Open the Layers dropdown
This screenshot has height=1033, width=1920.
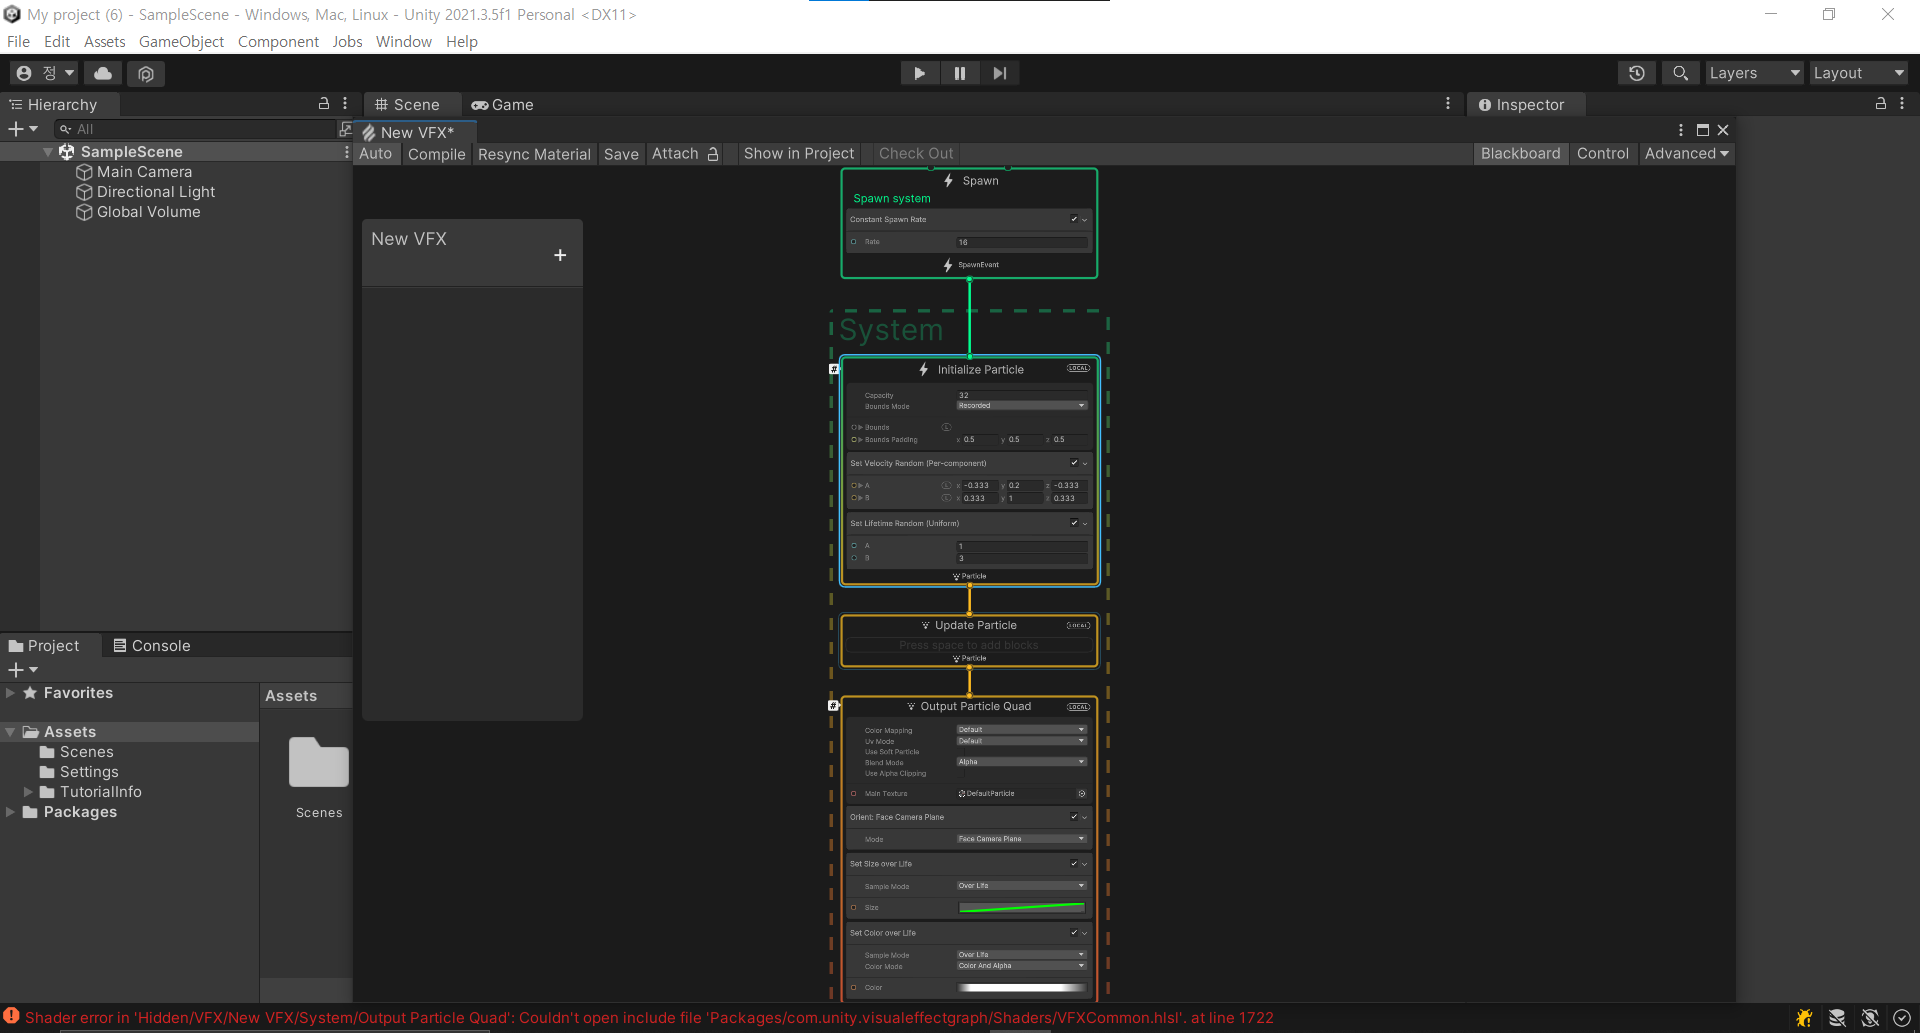pyautogui.click(x=1754, y=73)
